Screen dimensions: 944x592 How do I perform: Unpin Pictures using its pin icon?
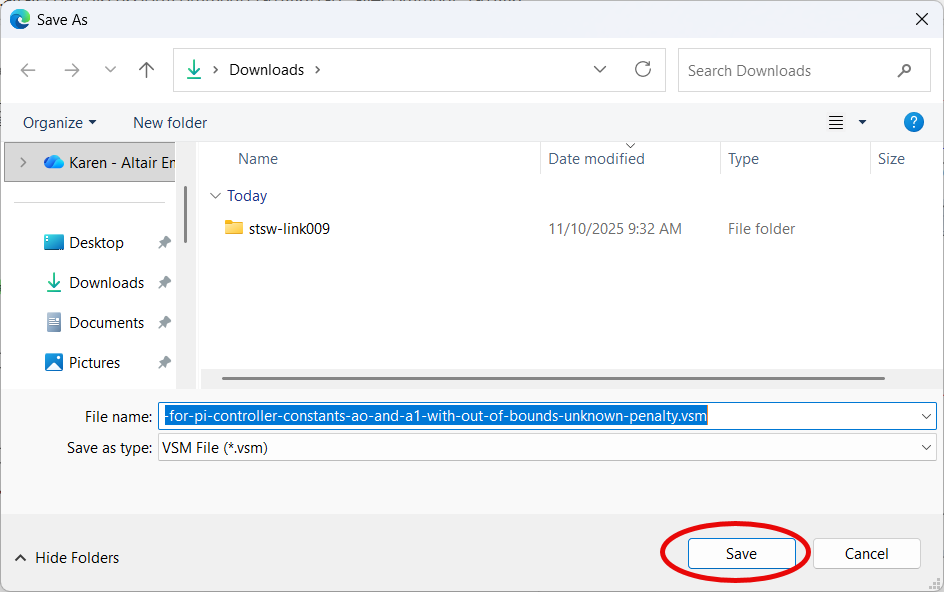click(x=164, y=363)
